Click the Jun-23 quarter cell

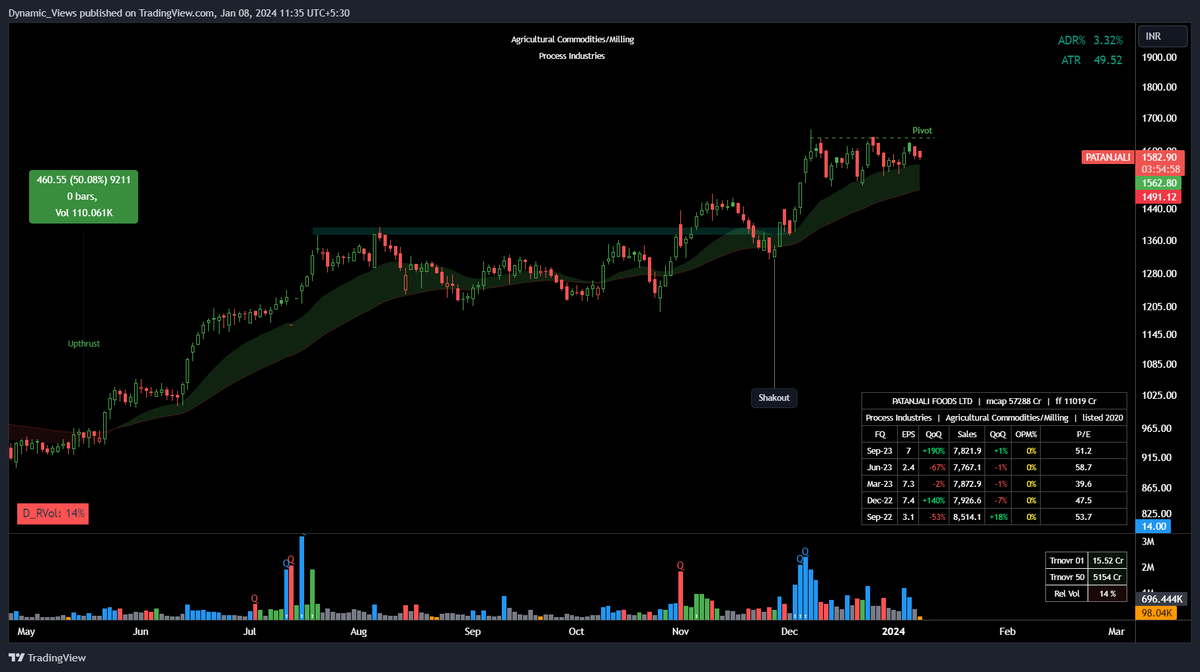tap(880, 467)
